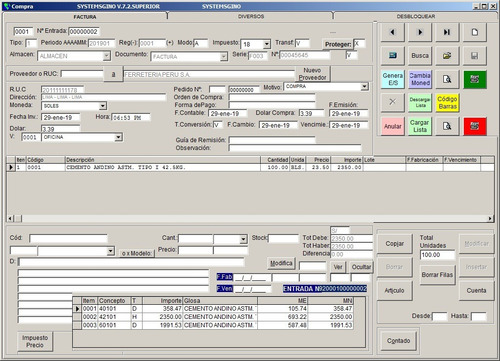
Task: Expand the Impuesto dropdown showing 18
Action: pos(266,44)
